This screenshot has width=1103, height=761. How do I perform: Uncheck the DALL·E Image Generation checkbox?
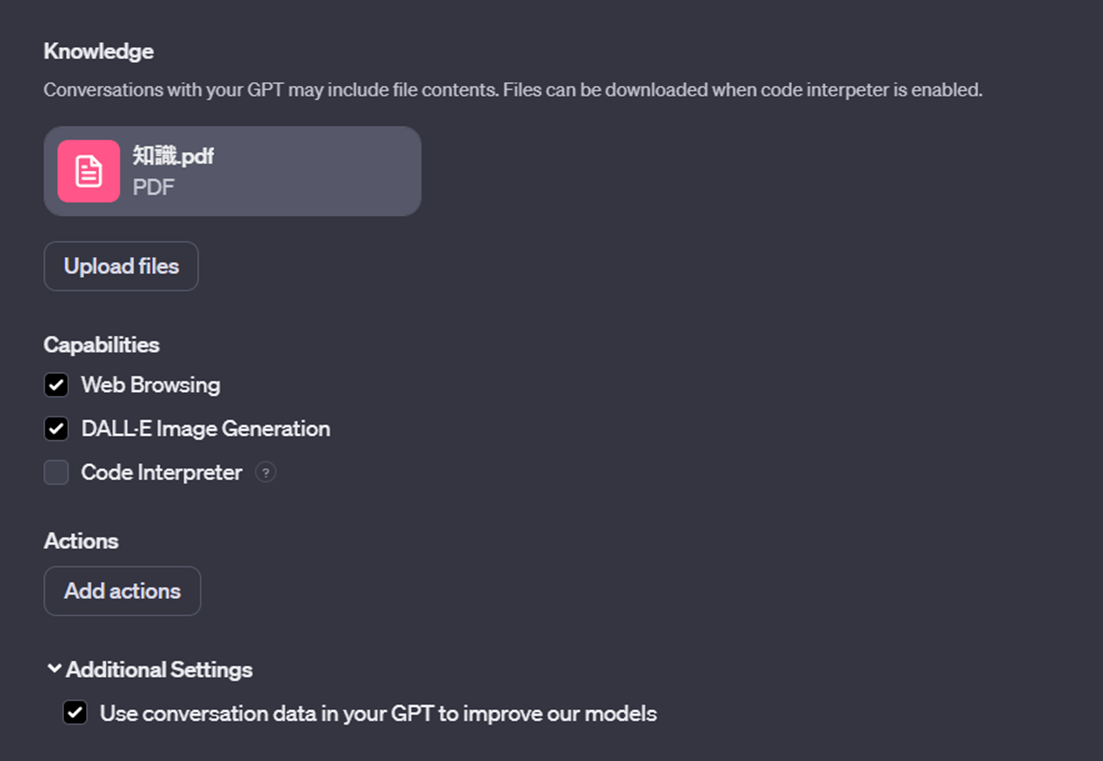point(56,429)
